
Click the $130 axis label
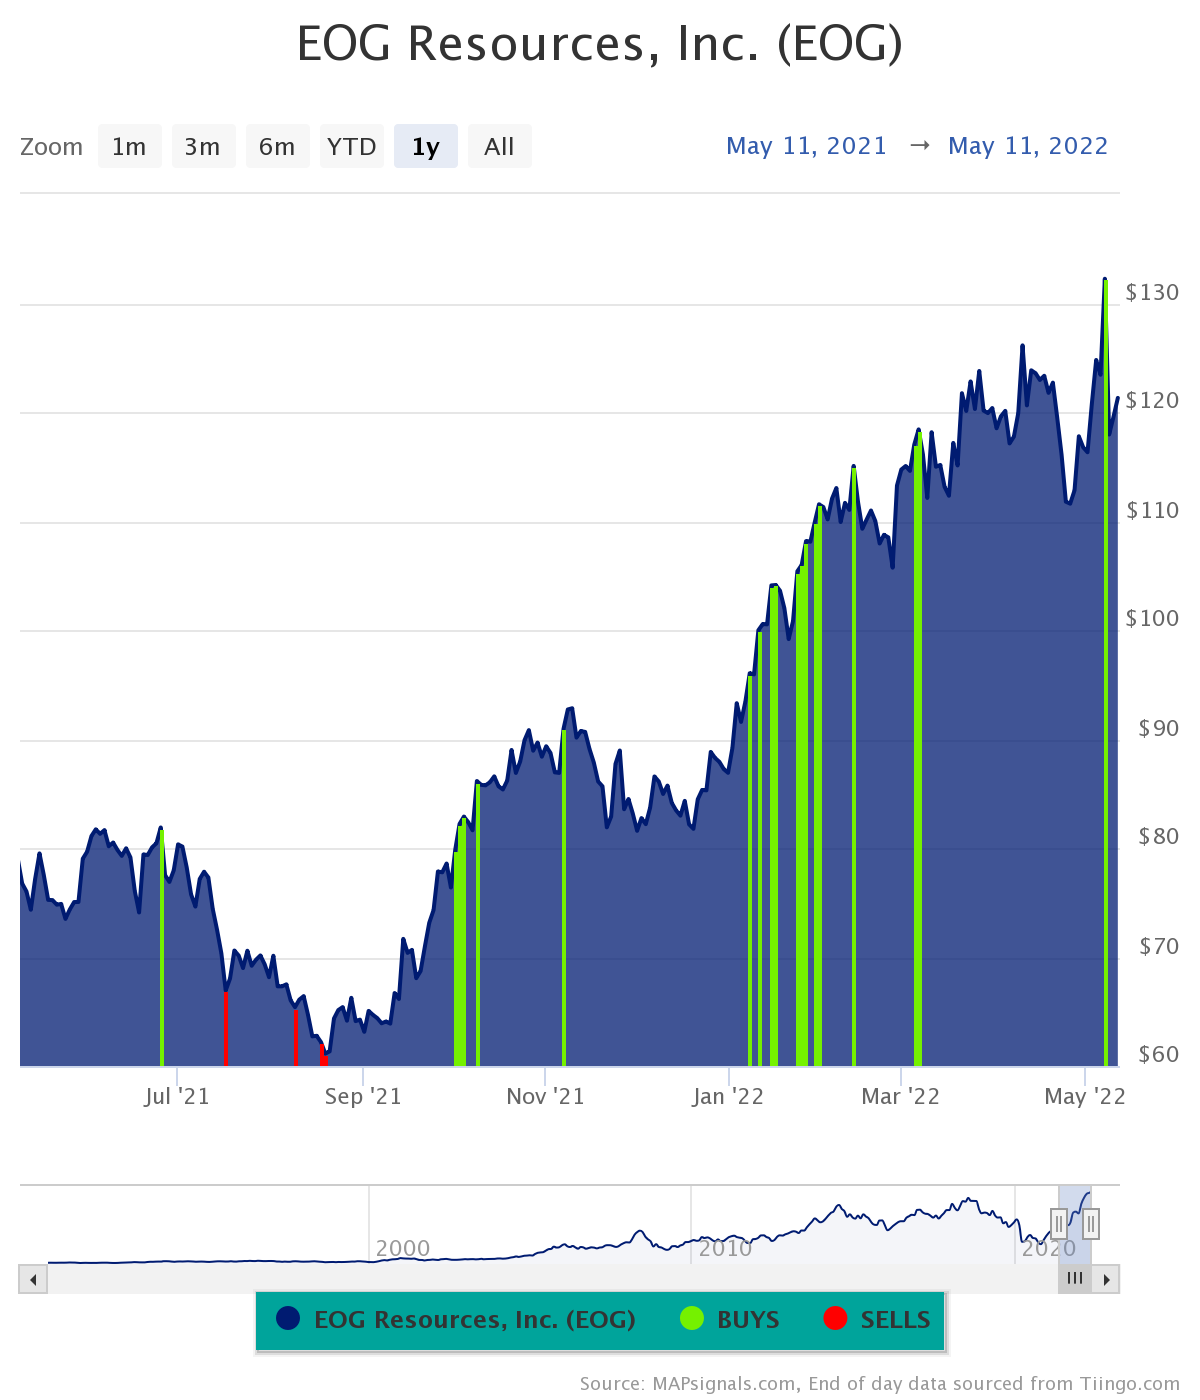1152,292
